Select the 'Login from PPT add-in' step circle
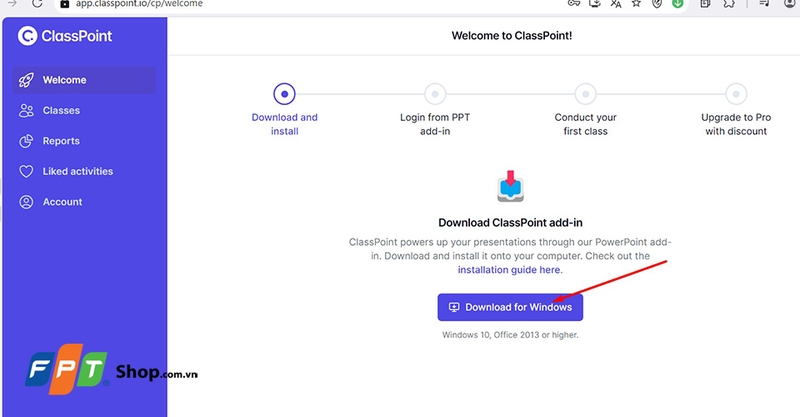Viewport: 800px width, 417px height. coord(435,94)
